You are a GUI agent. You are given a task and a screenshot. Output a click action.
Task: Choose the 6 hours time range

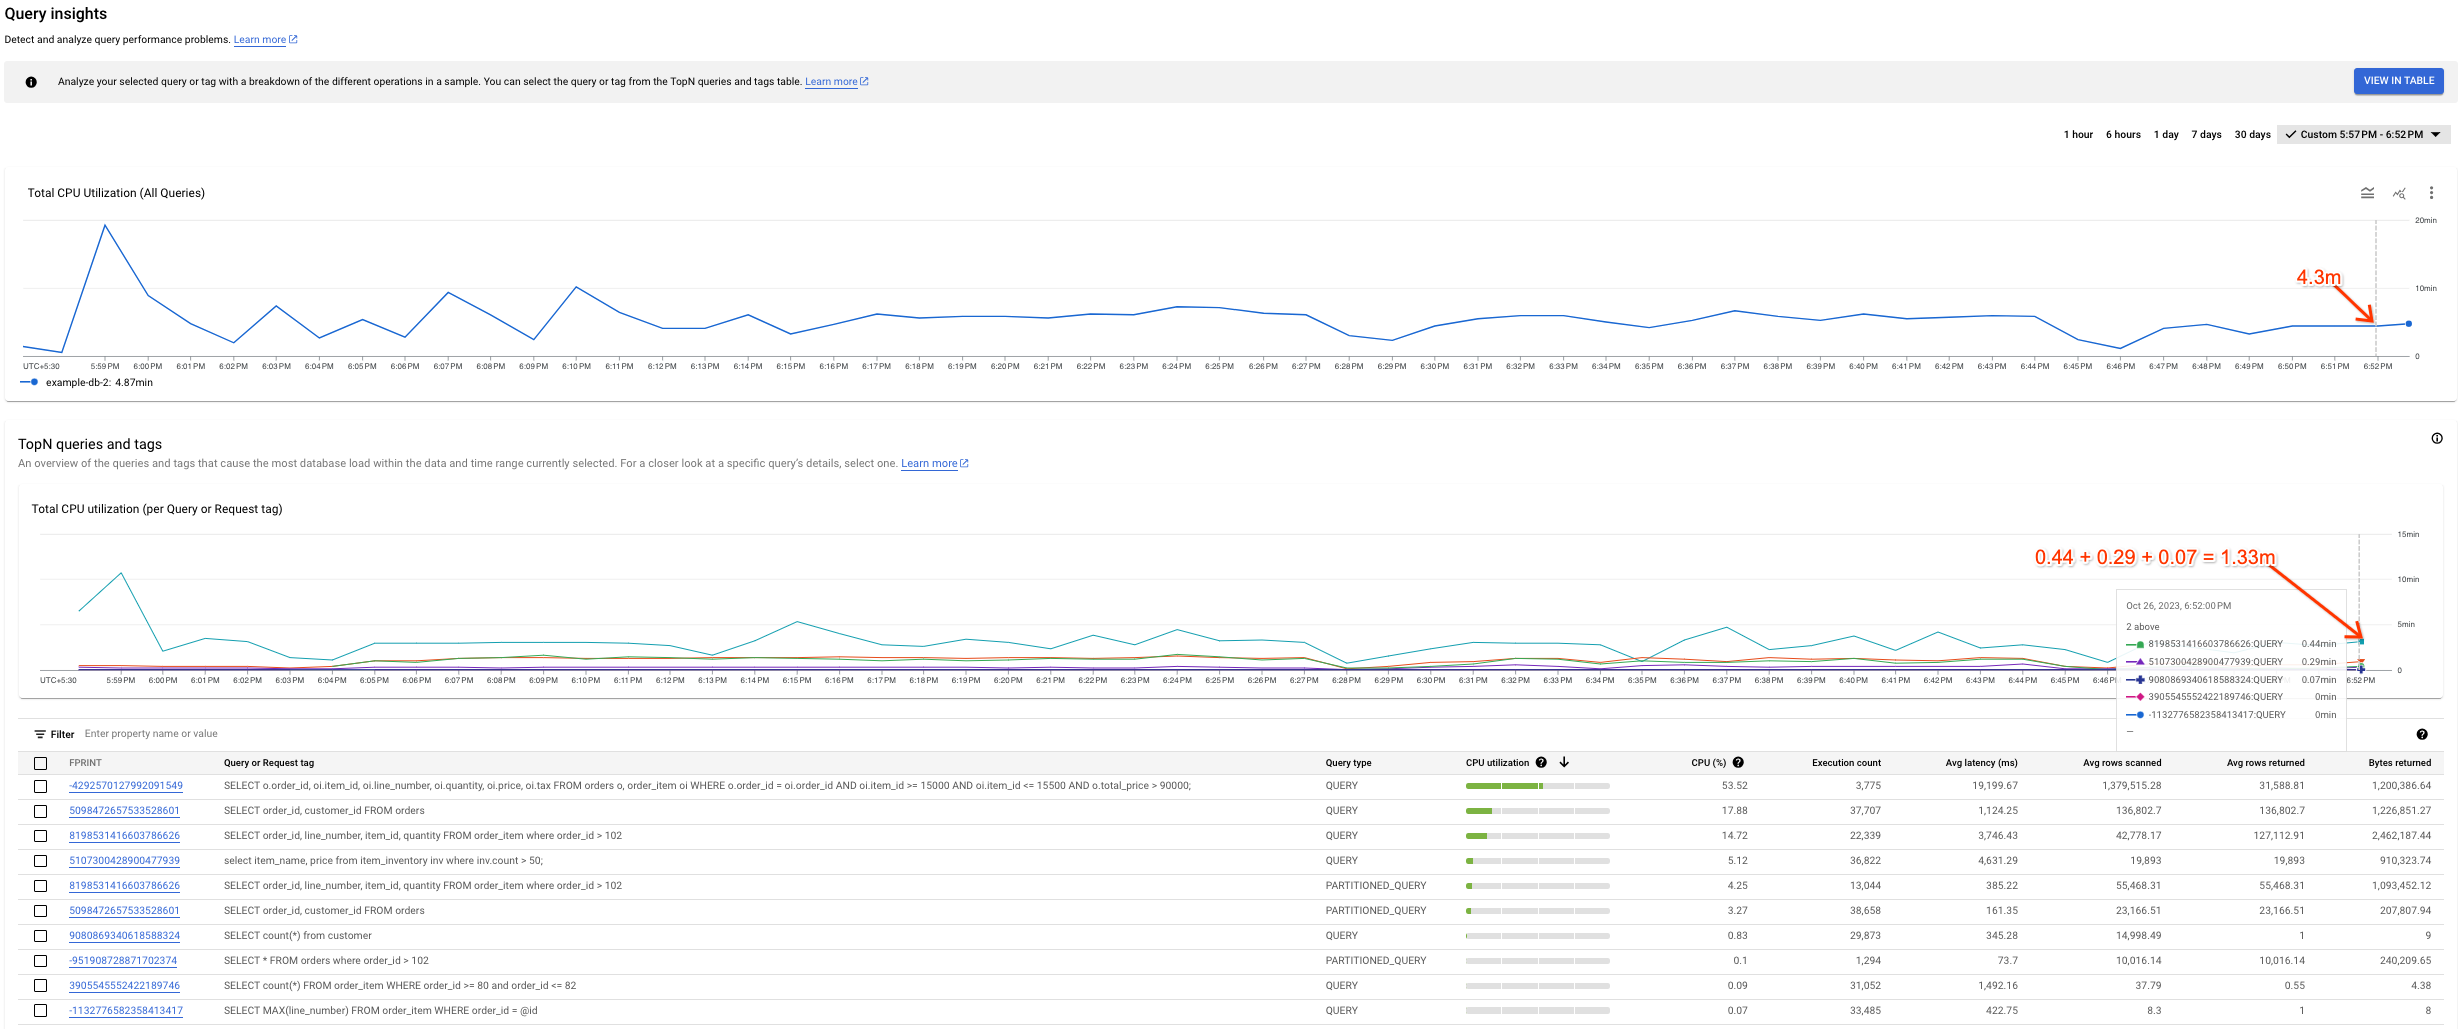point(2123,134)
